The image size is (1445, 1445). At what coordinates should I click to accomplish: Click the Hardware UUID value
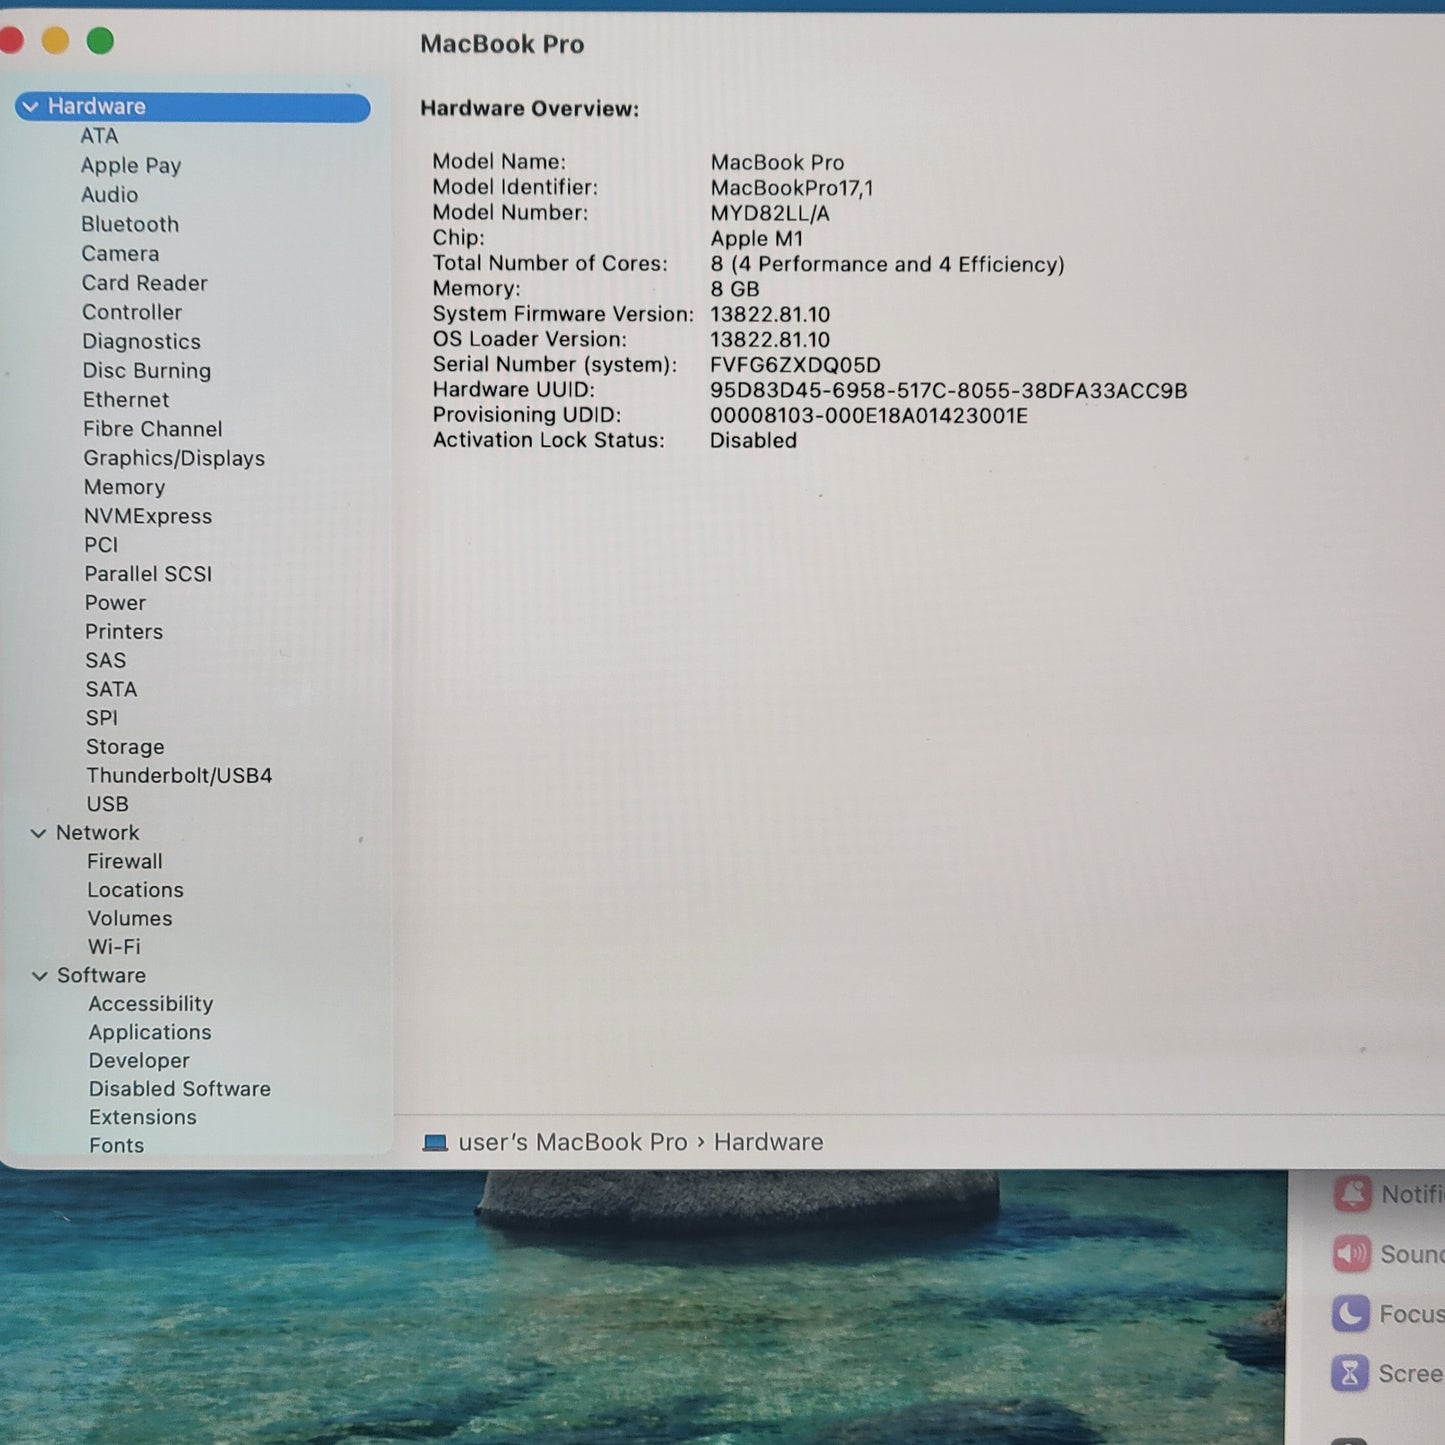pyautogui.click(x=949, y=391)
